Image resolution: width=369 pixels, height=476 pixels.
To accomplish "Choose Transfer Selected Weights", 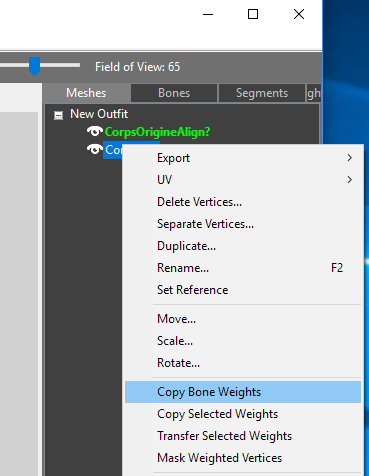I will 243,436.
